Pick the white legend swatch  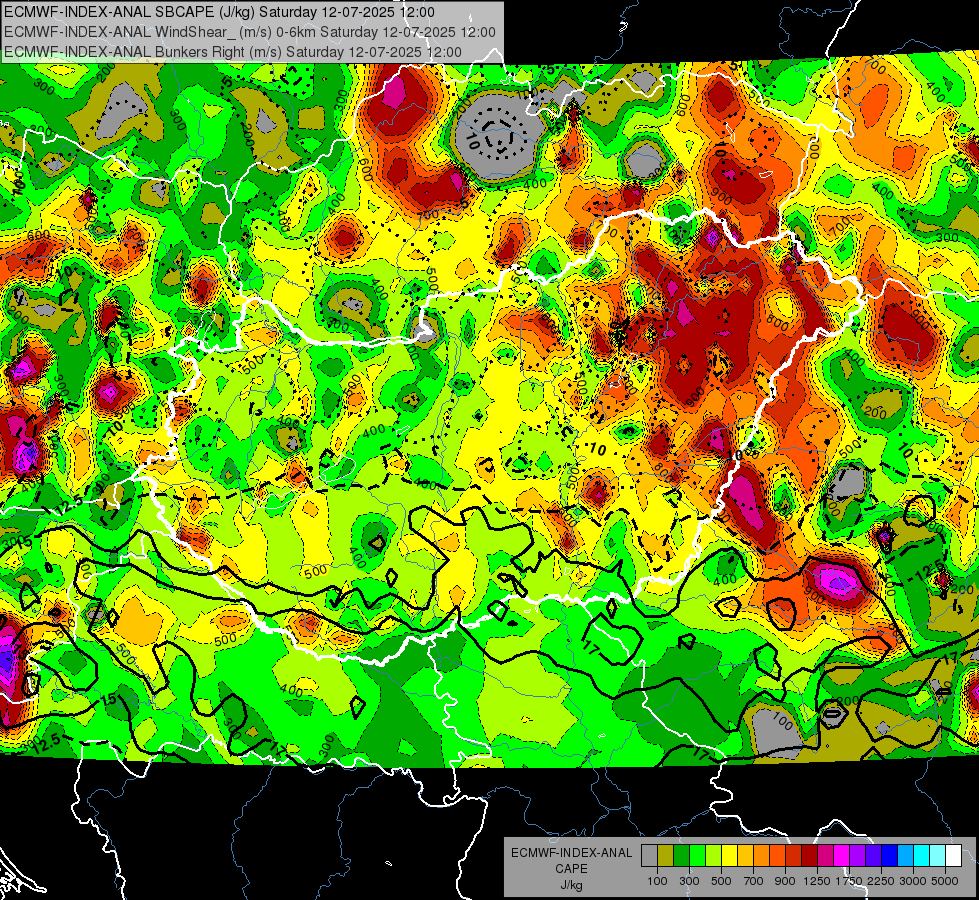click(x=953, y=856)
